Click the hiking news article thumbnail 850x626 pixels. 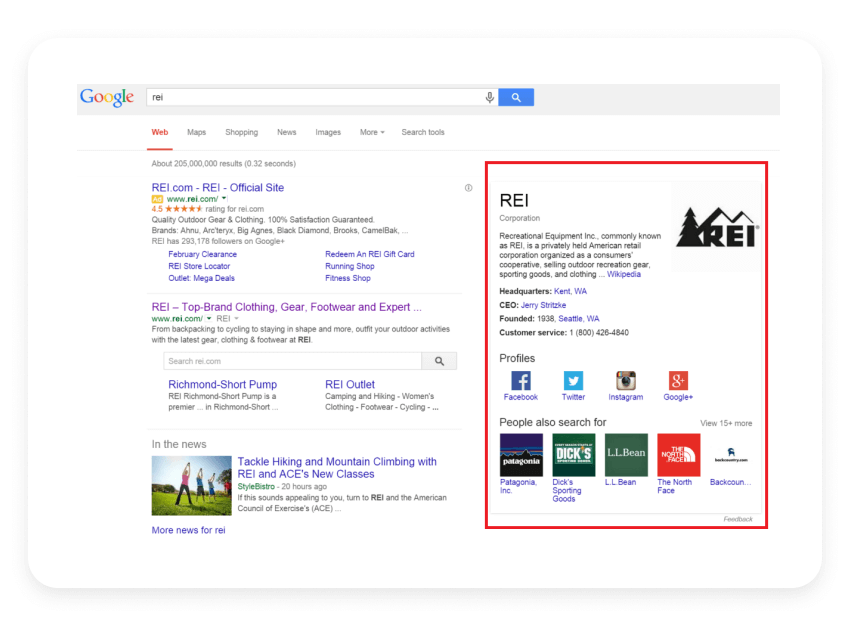click(191, 485)
